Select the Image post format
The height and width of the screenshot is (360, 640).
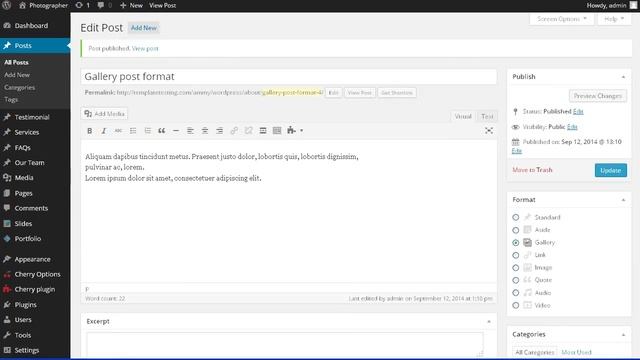tap(516, 268)
